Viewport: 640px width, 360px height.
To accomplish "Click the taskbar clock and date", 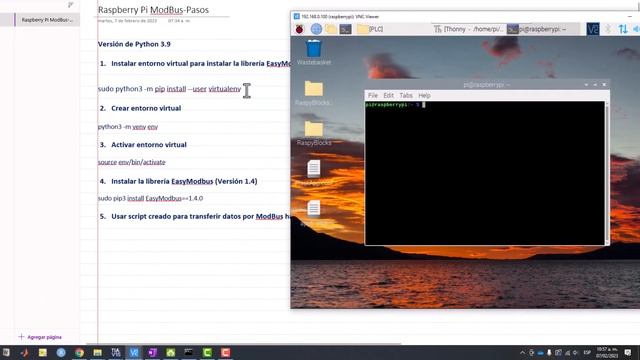I will point(607,353).
